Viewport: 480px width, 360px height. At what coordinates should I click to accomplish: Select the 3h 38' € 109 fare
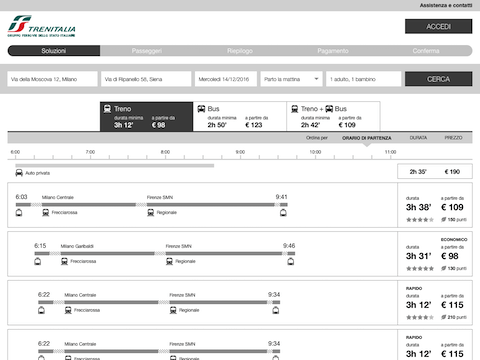coord(435,205)
